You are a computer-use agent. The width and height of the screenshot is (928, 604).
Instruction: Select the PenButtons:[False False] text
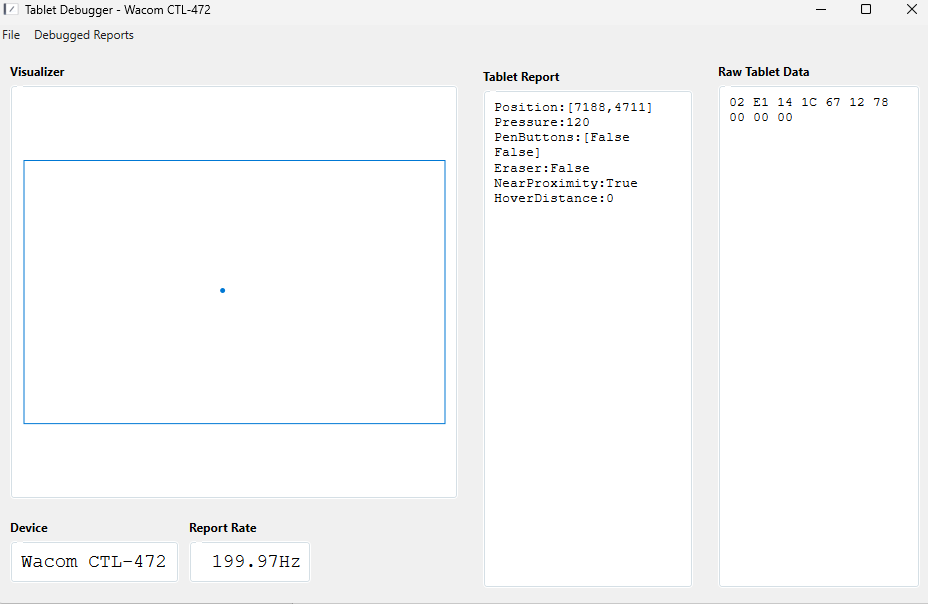tap(562, 144)
